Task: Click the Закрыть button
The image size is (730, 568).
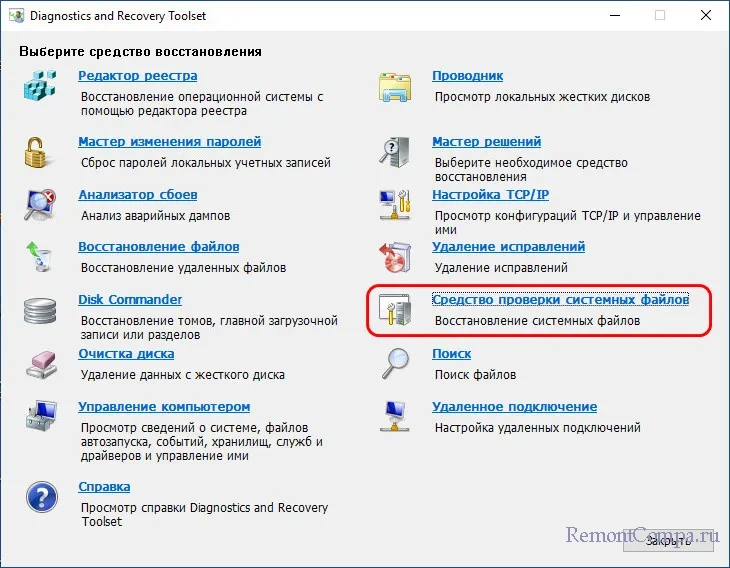Action: coord(668,540)
